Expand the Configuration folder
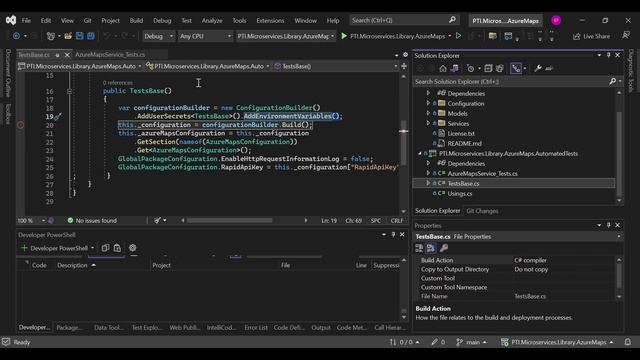Image resolution: width=640 pixels, height=360 pixels. (x=428, y=103)
